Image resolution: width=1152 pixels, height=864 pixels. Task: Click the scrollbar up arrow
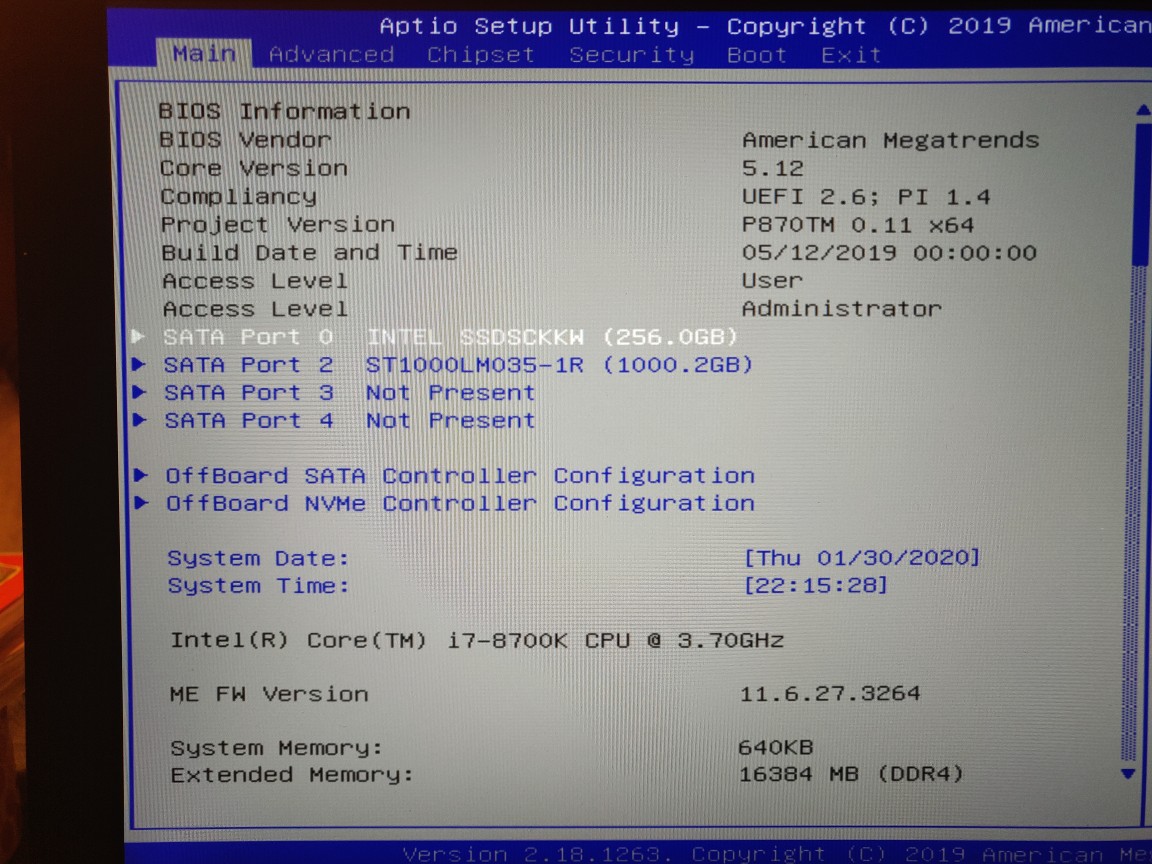1142,110
